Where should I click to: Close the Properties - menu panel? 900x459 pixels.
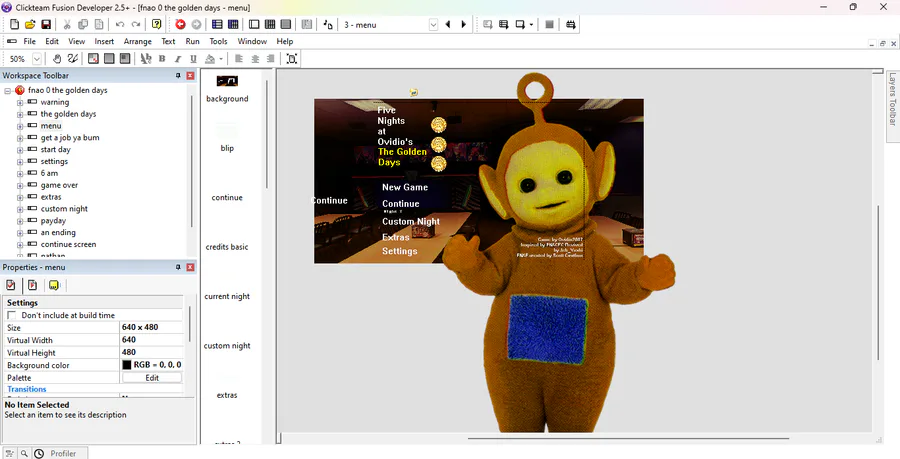[x=190, y=267]
